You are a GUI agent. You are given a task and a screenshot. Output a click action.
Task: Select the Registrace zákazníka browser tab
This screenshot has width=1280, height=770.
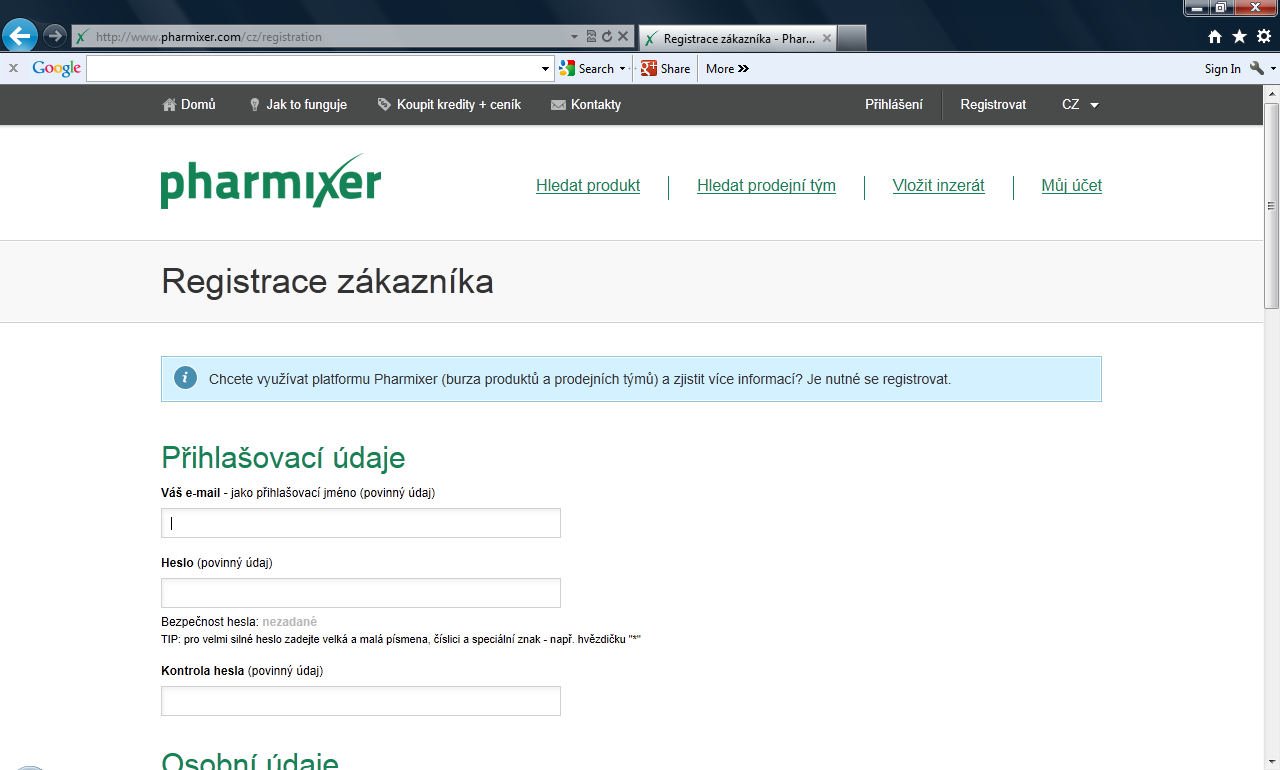tap(737, 38)
